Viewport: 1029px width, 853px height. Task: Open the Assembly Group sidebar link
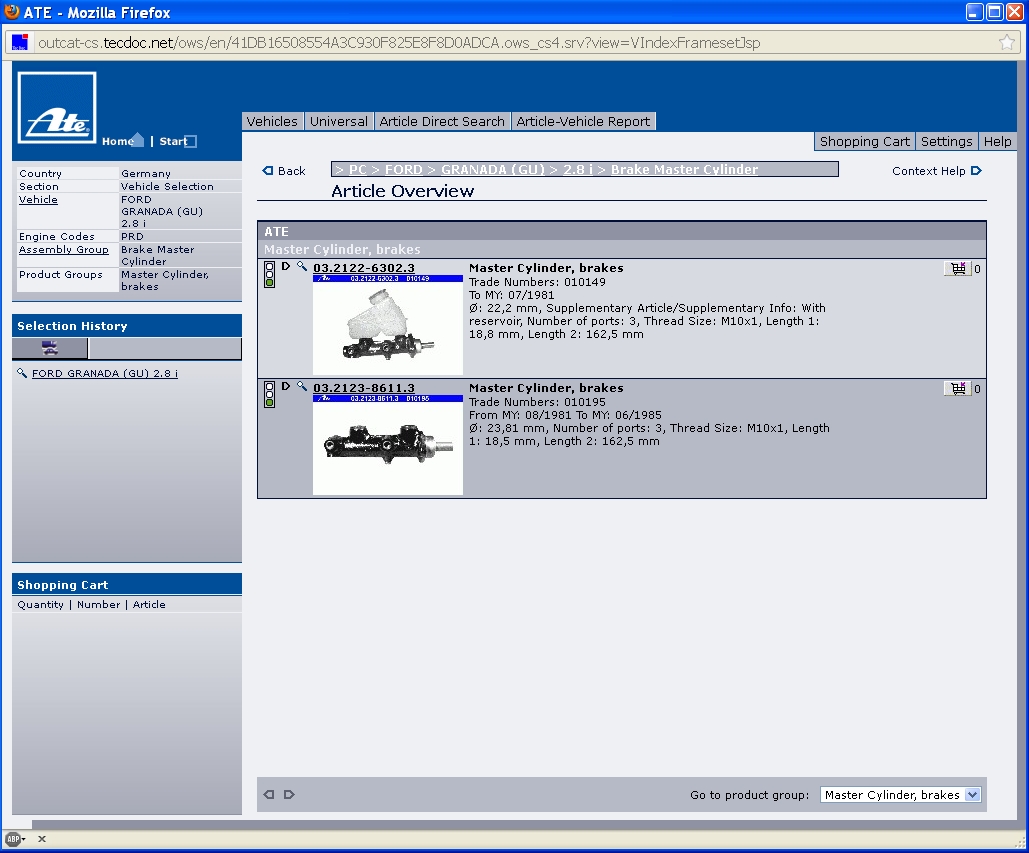point(64,249)
